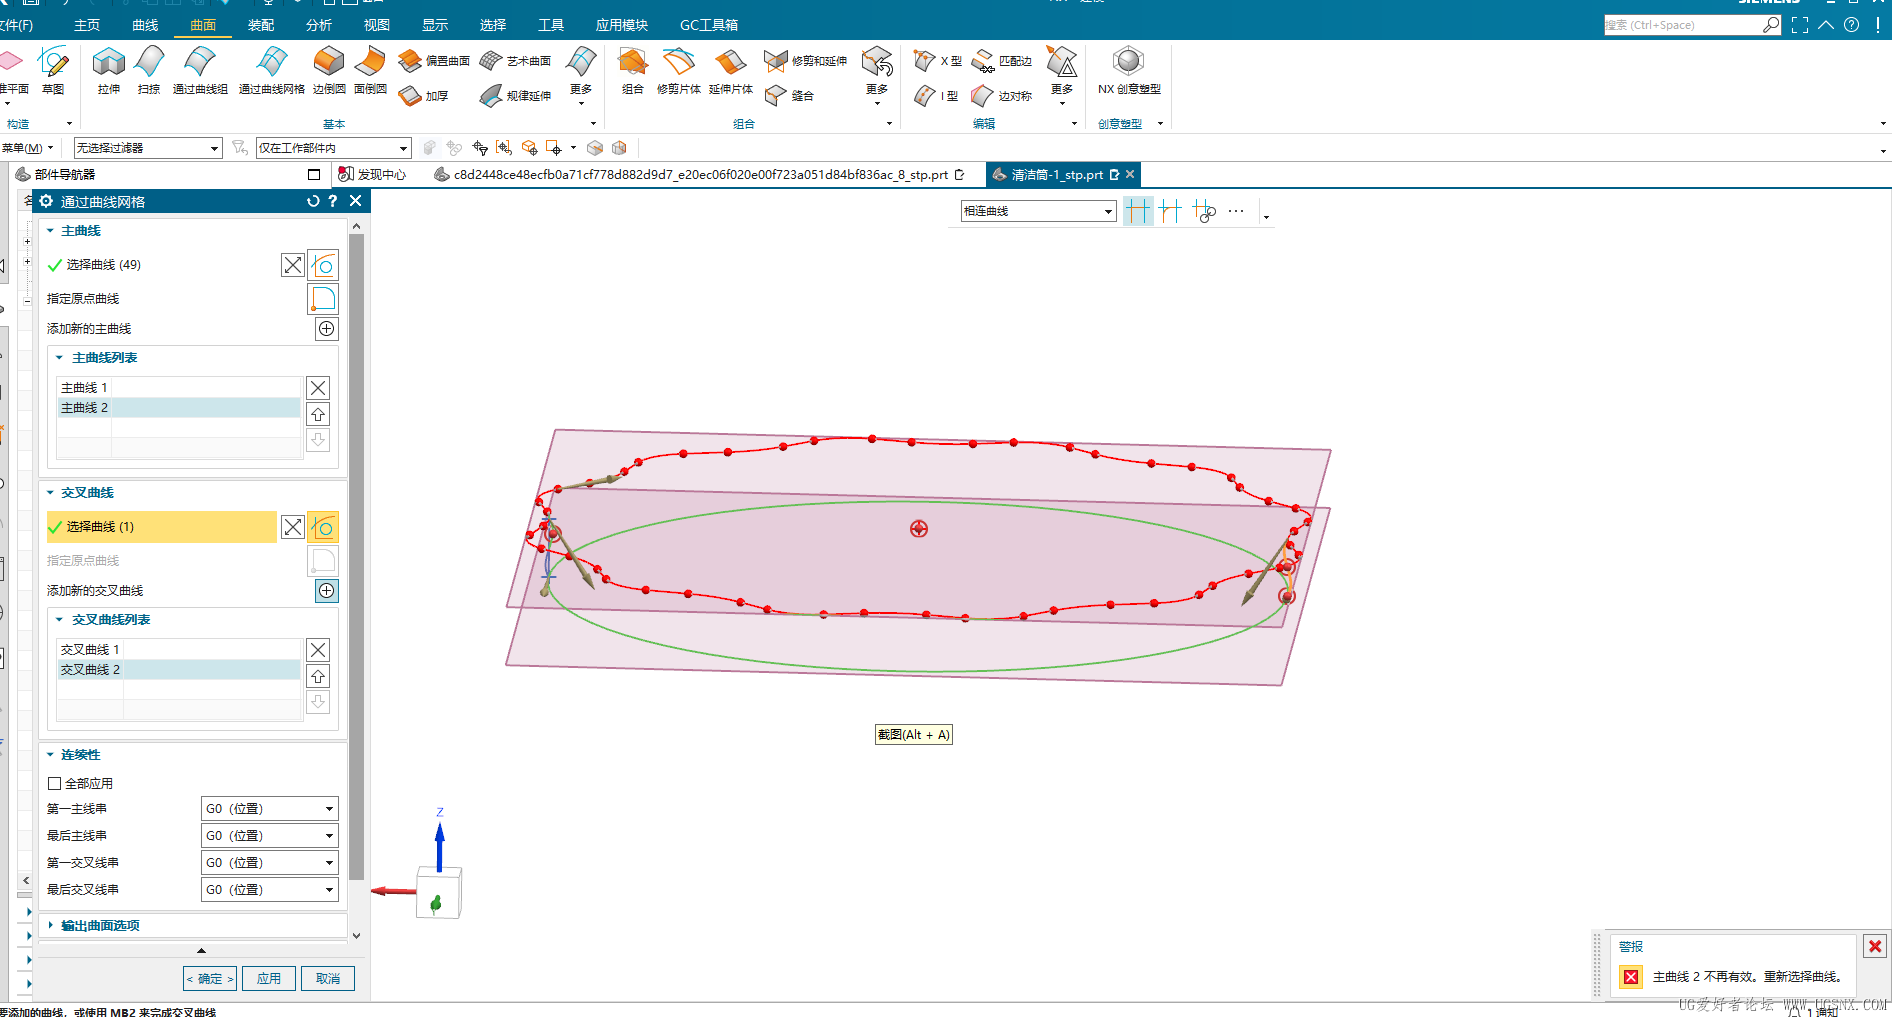Open the 菜单(M) menu
This screenshot has height=1017, width=1892.
click(x=27, y=148)
